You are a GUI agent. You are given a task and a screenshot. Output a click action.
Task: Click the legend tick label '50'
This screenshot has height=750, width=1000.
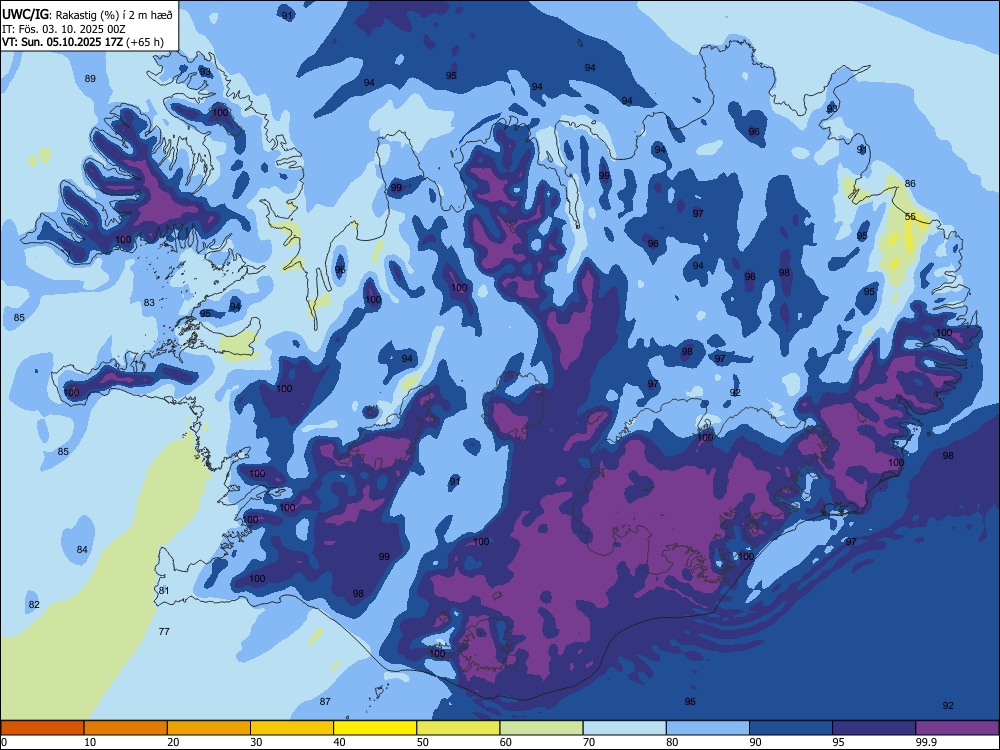(423, 742)
